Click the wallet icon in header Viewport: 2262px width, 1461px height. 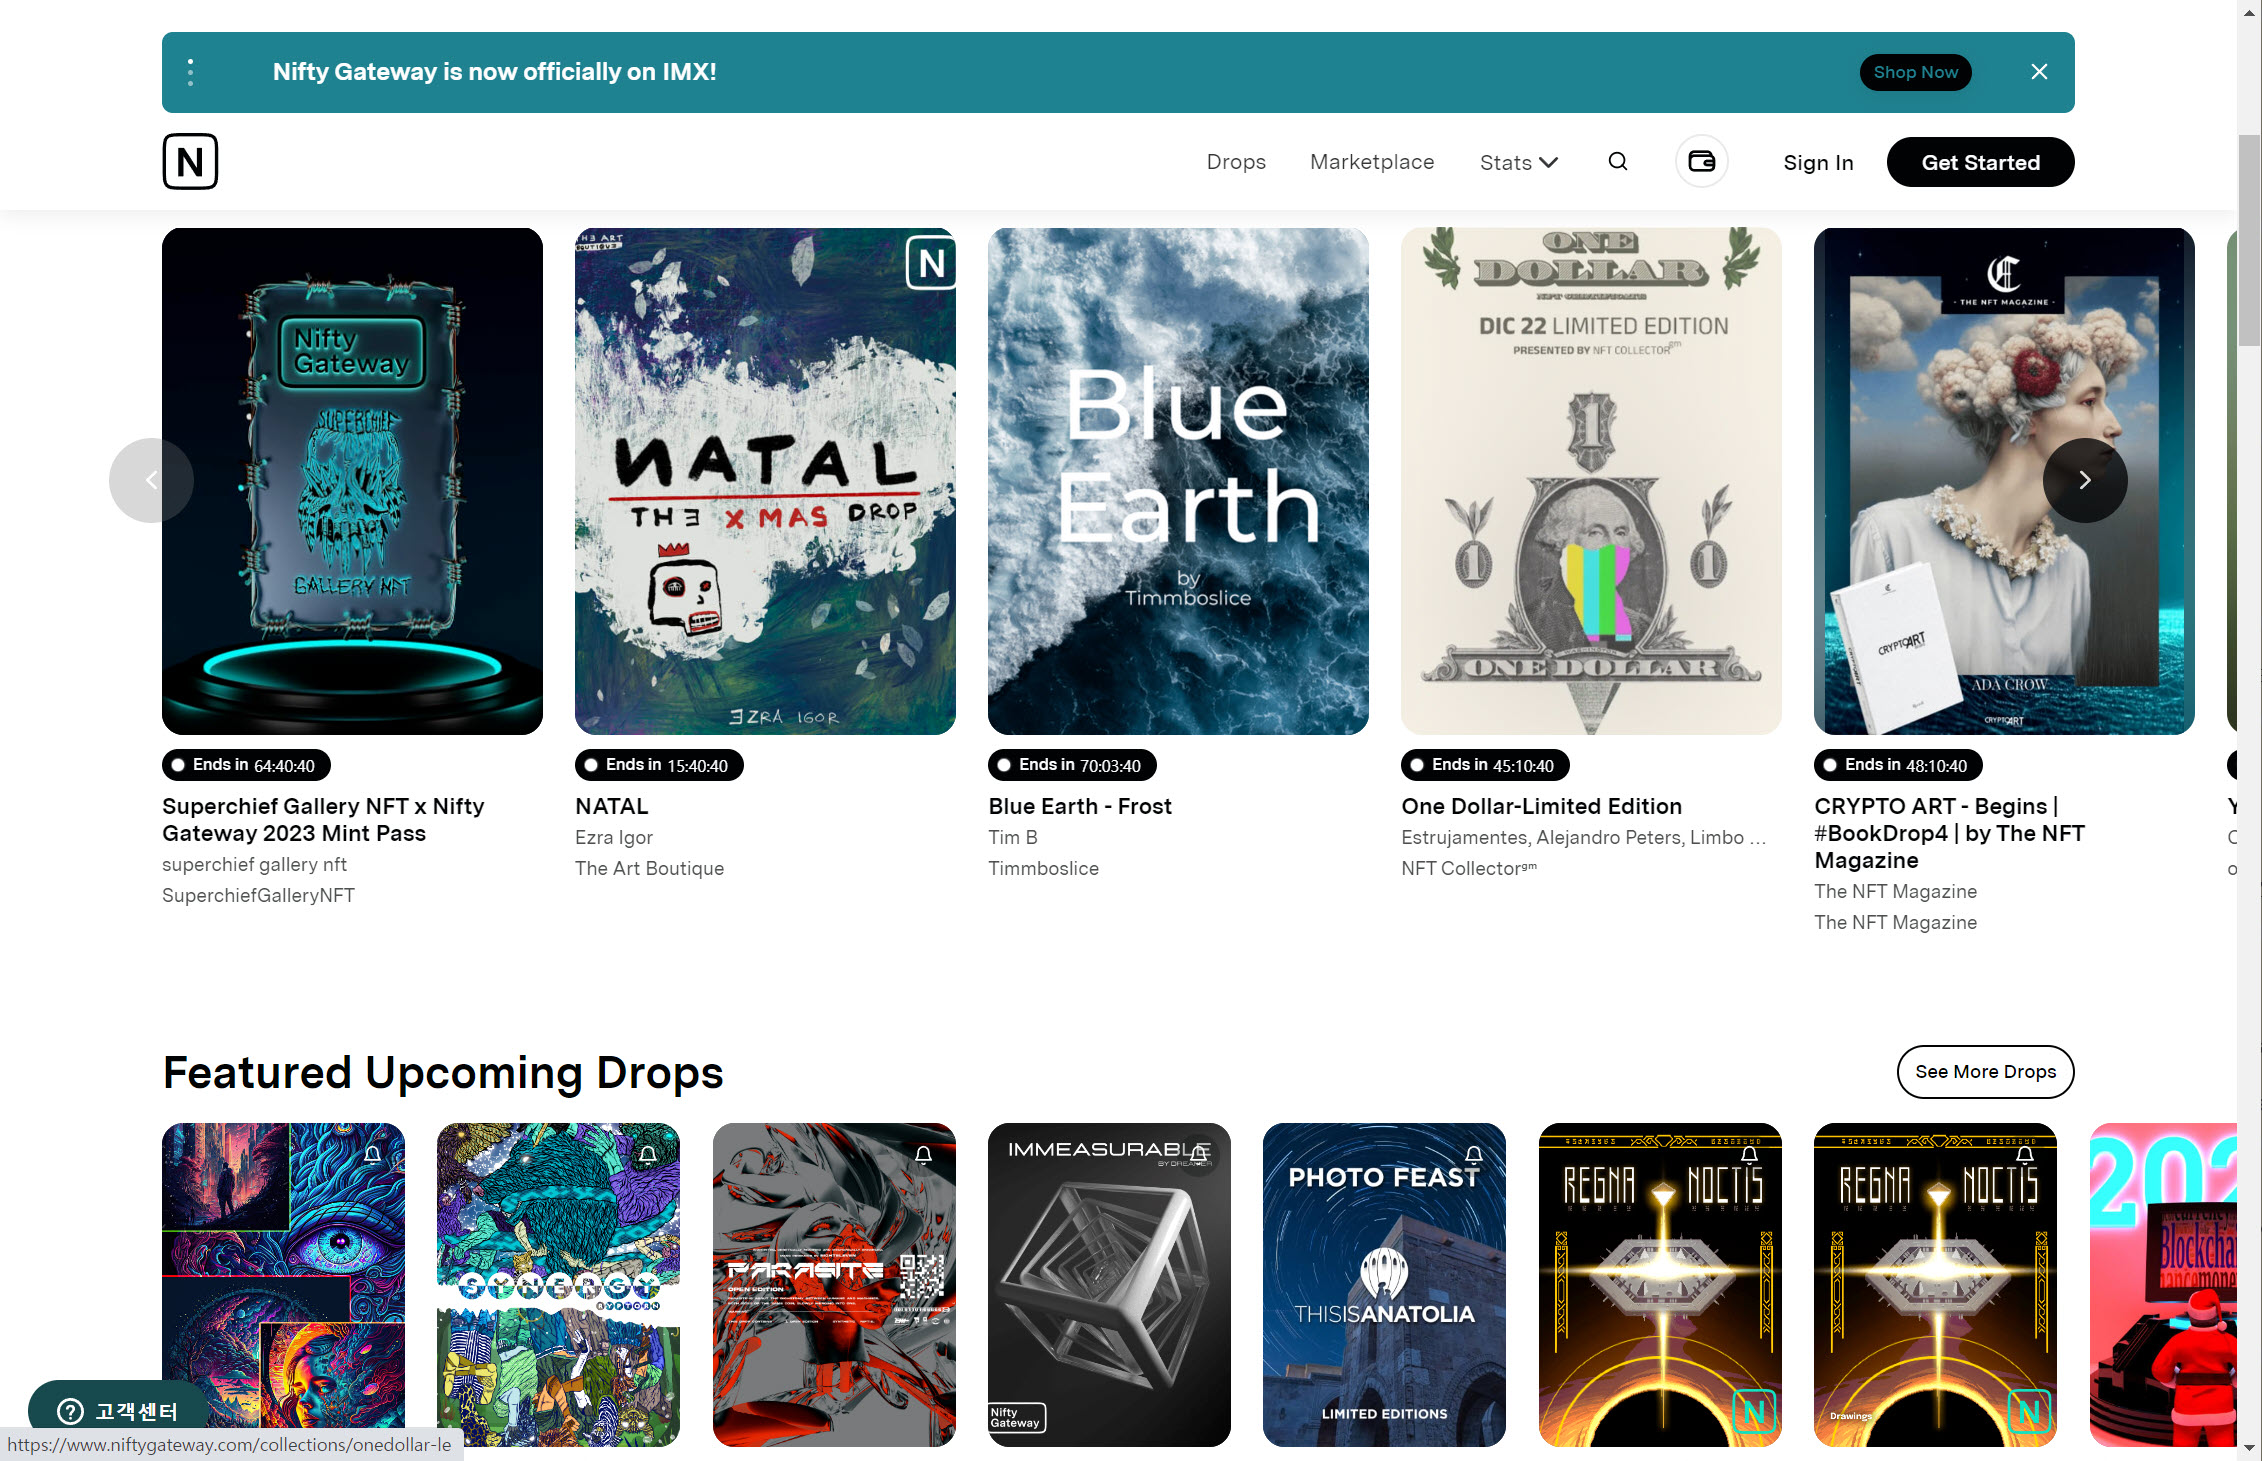point(1701,162)
